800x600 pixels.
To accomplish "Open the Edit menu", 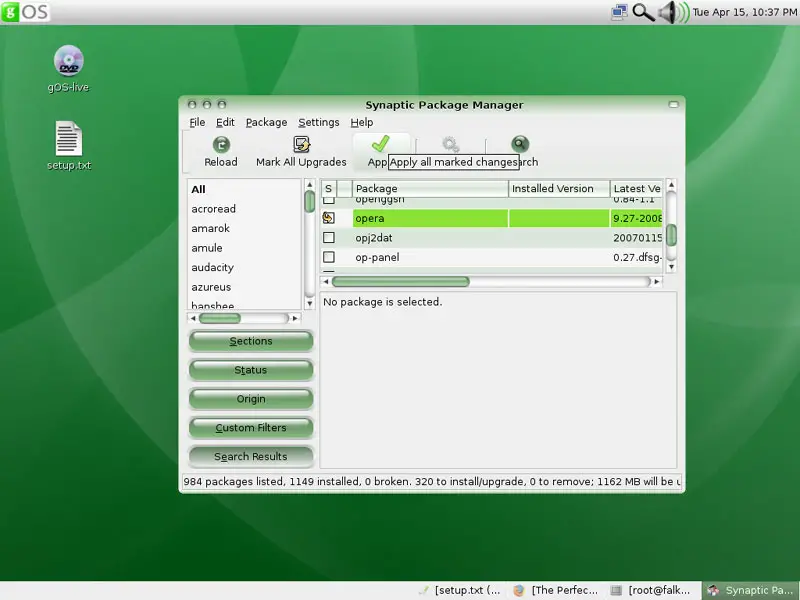I will (x=225, y=122).
